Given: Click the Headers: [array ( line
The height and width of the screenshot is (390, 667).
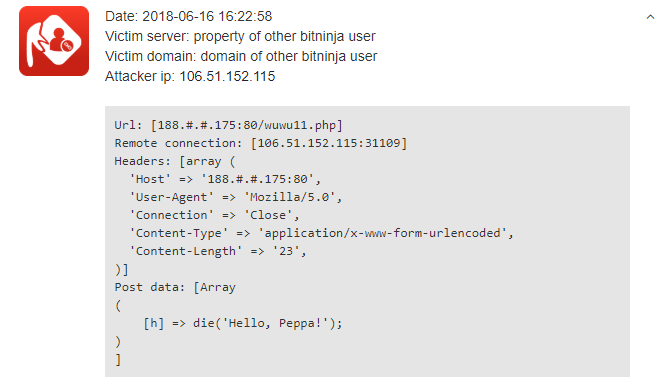Looking at the screenshot, I should click(174, 161).
